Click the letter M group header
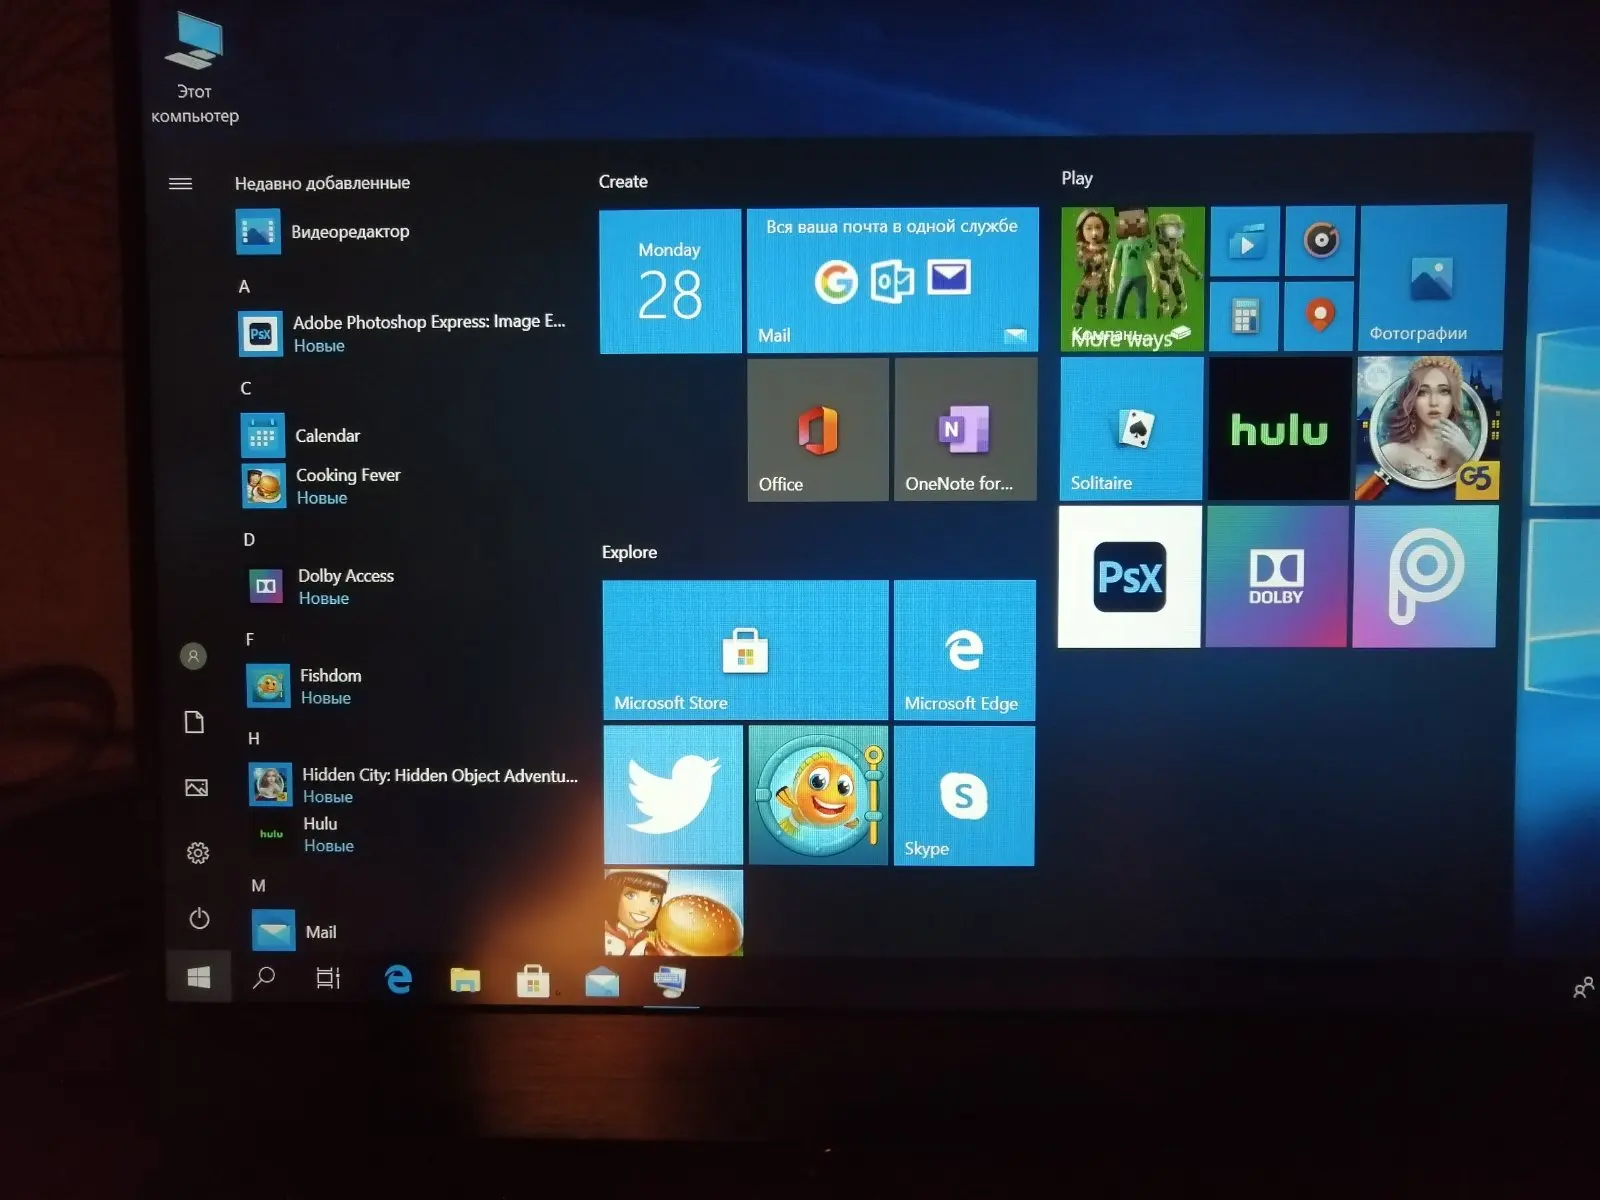This screenshot has width=1600, height=1200. 258,886
